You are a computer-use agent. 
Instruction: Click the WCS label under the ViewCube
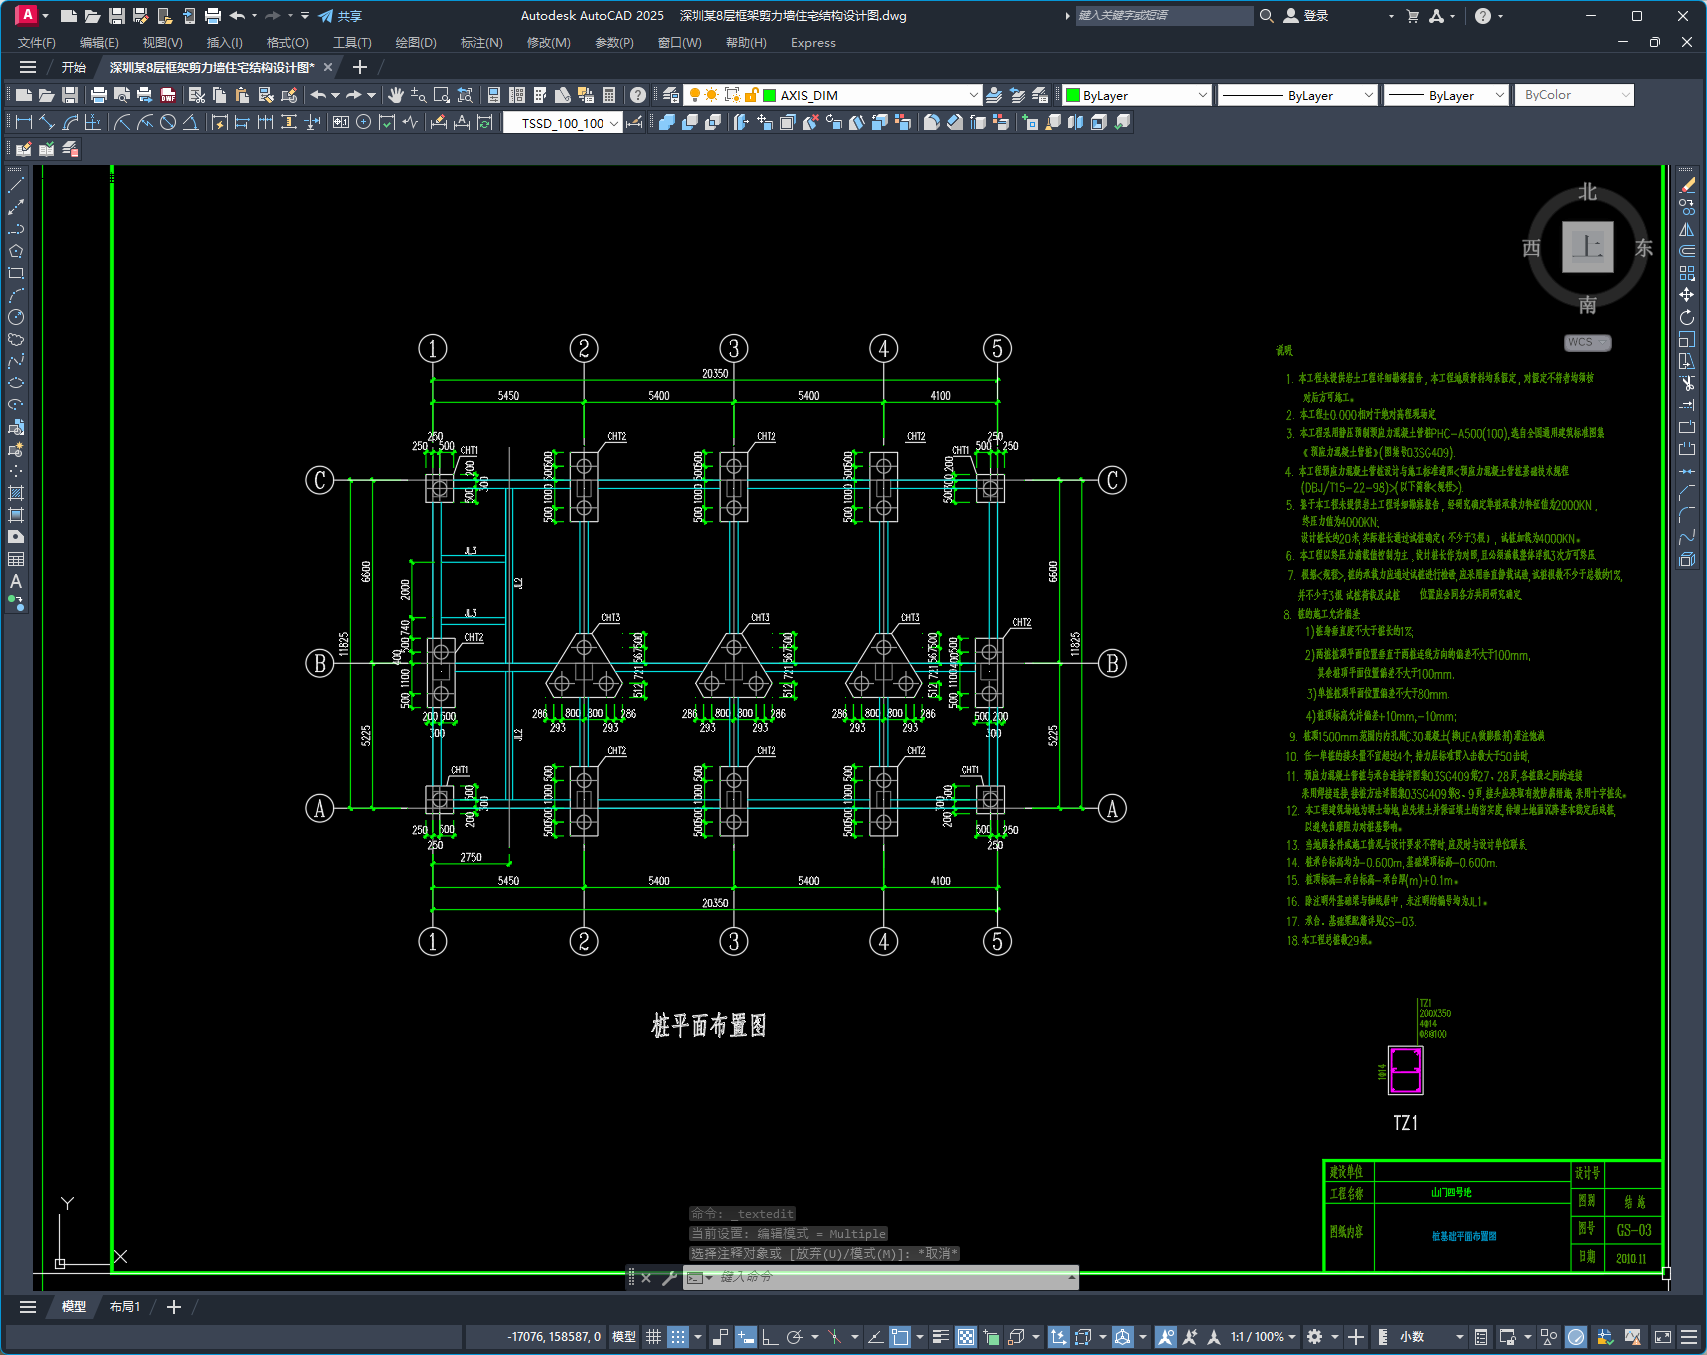tap(1587, 342)
